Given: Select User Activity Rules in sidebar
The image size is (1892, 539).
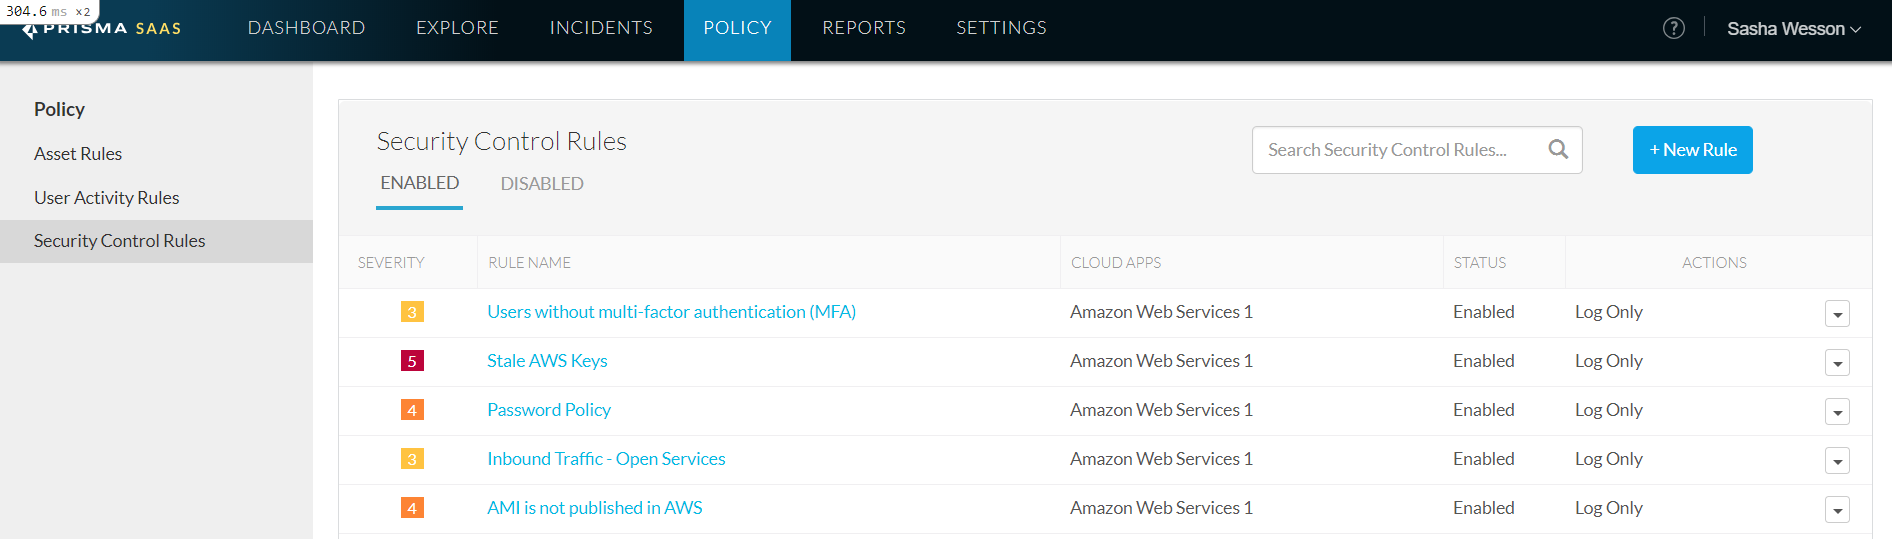Looking at the screenshot, I should 107,198.
